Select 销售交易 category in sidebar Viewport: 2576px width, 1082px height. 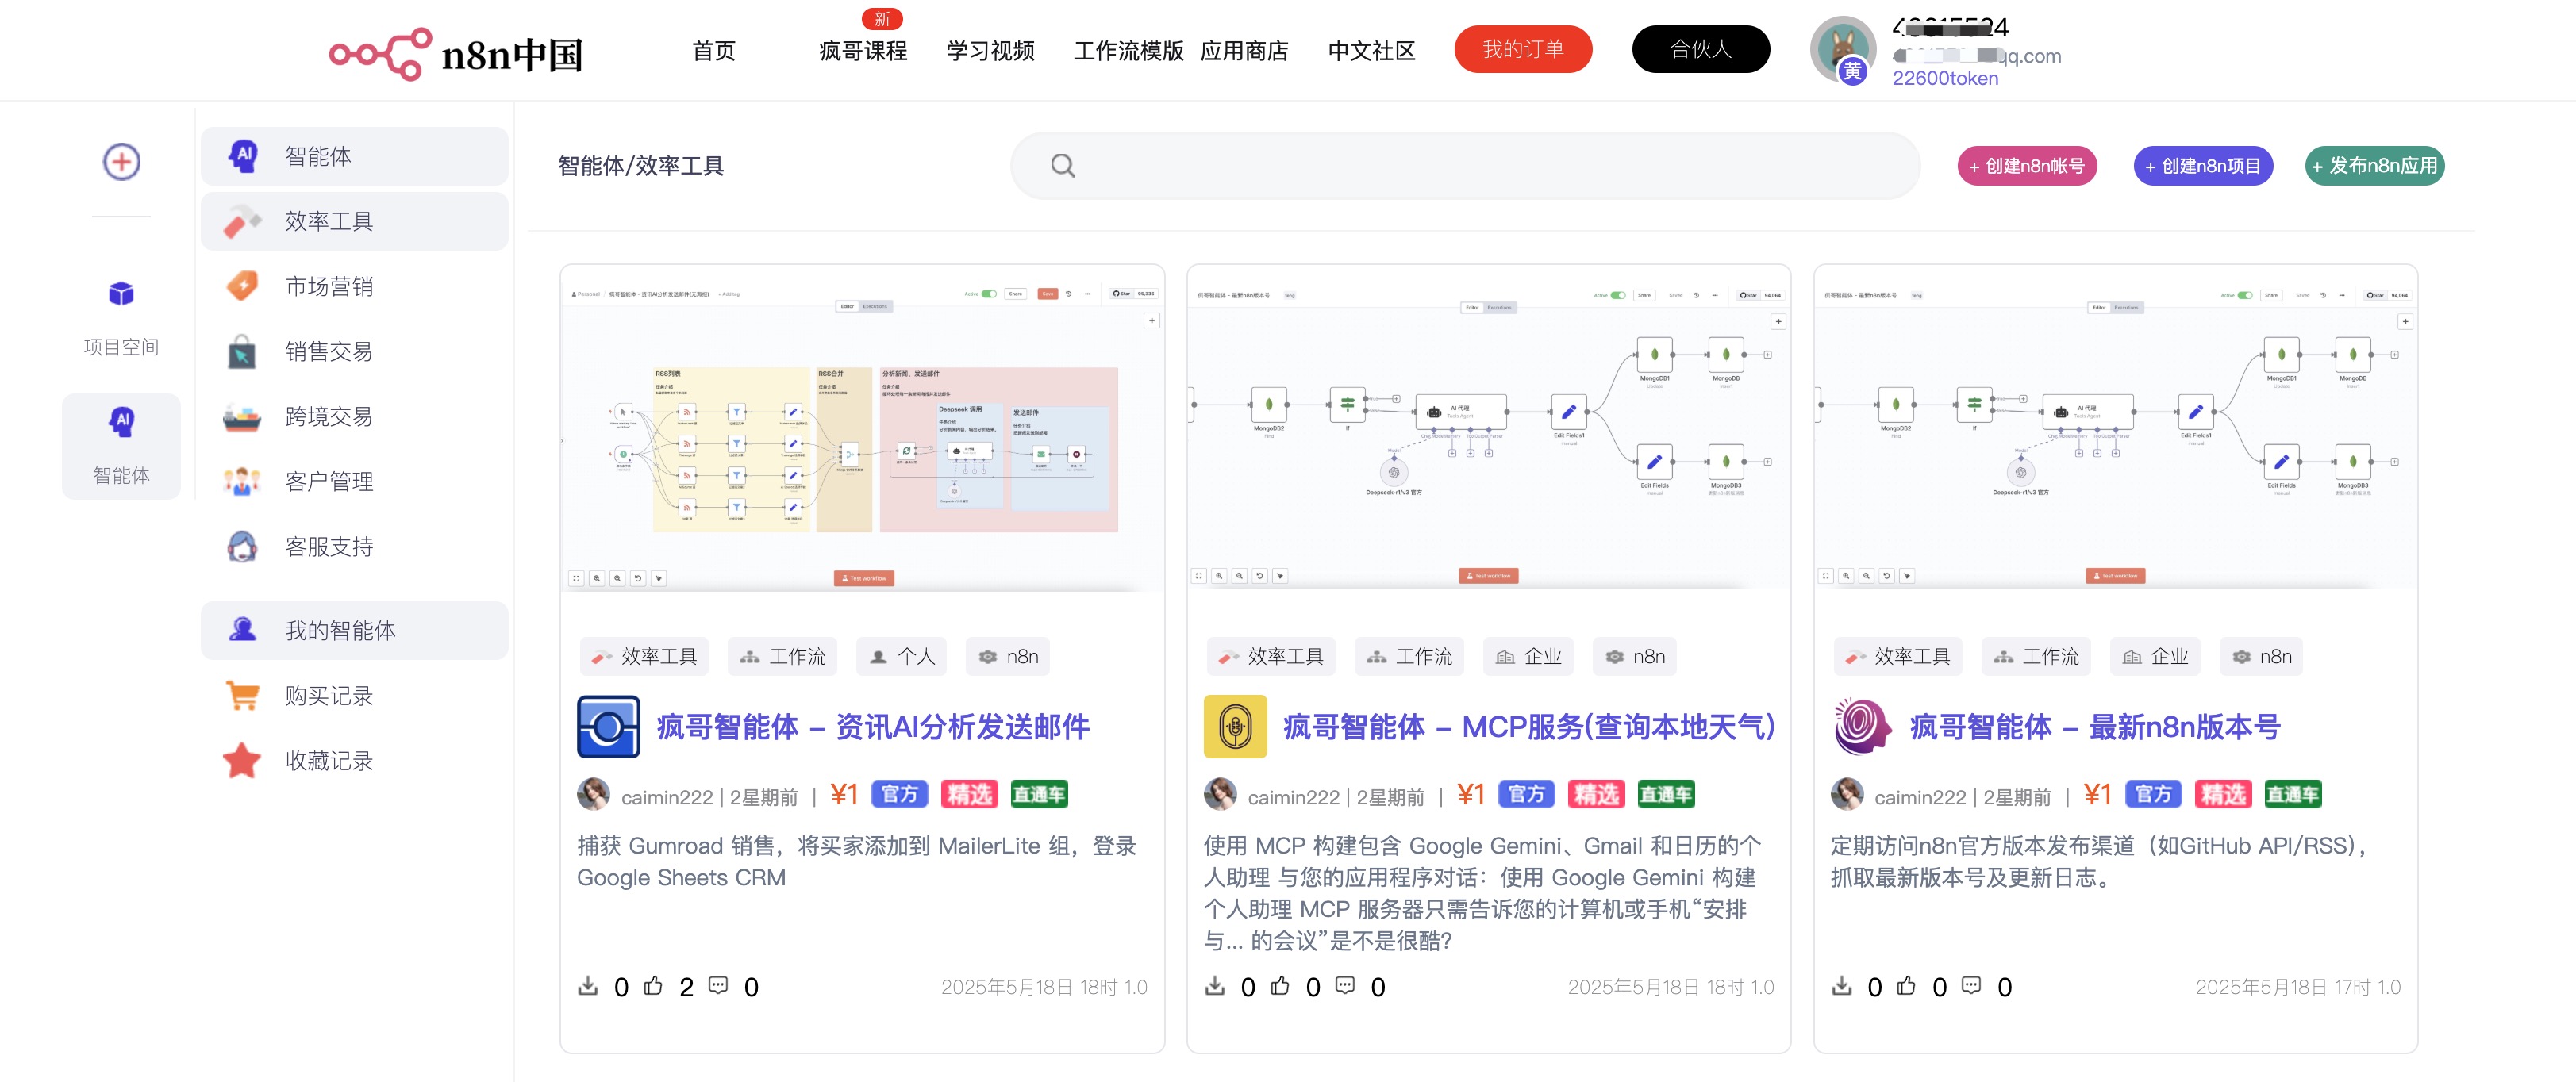[x=354, y=351]
